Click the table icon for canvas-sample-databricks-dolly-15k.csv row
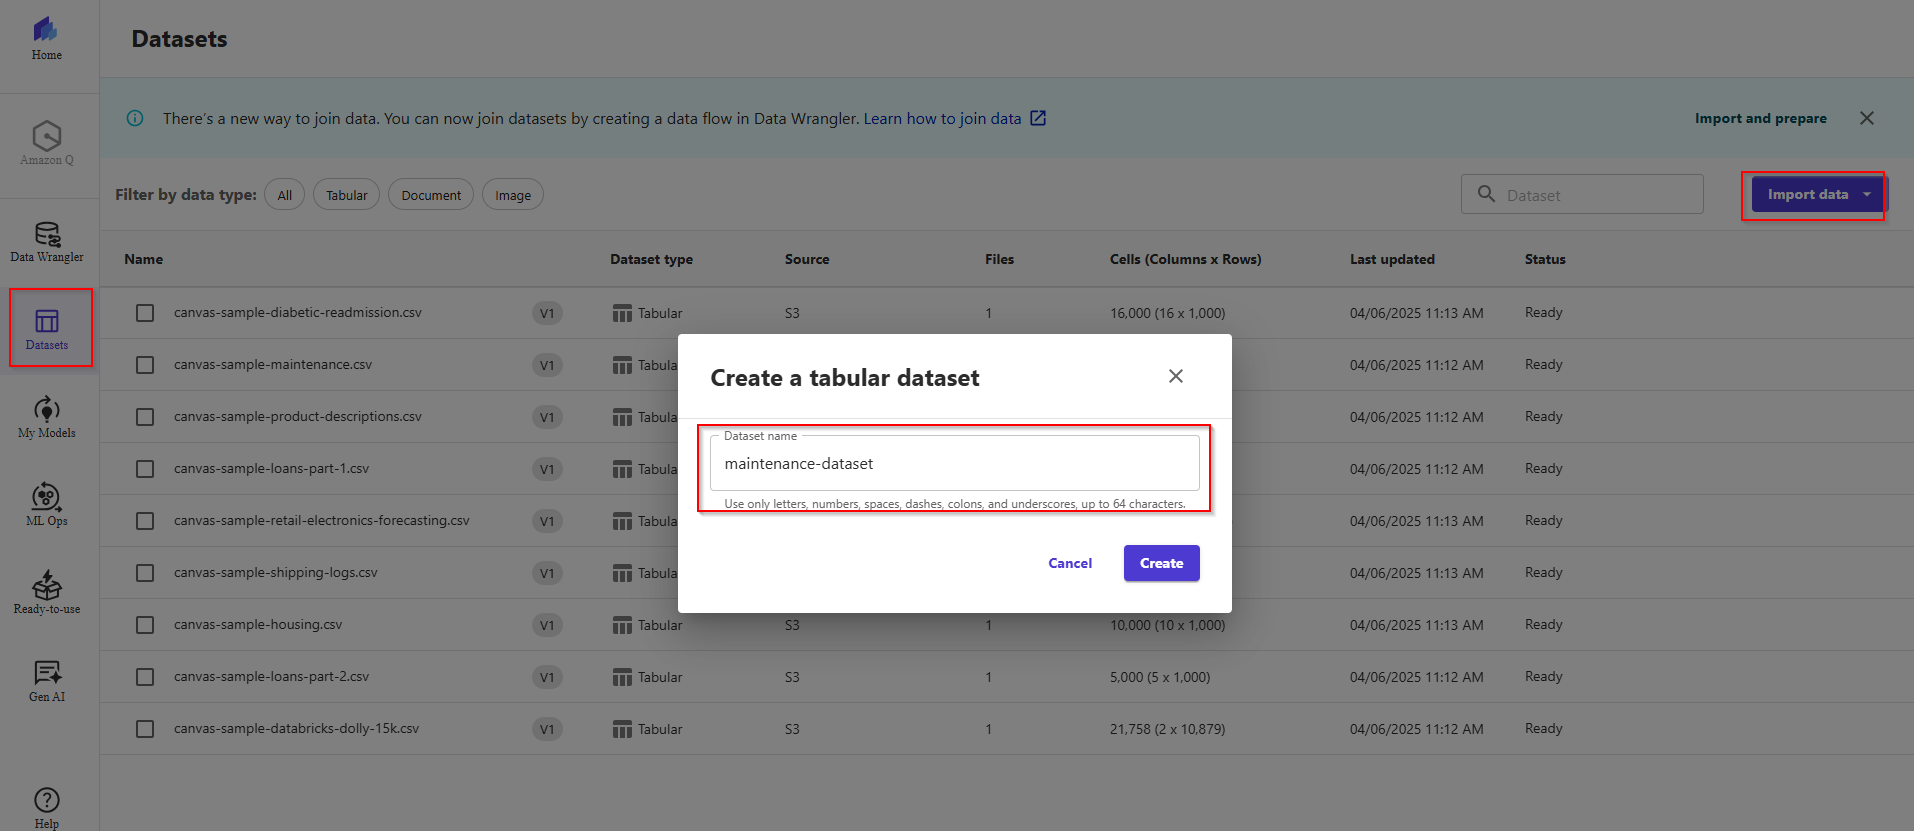This screenshot has width=1914, height=831. pyautogui.click(x=622, y=729)
